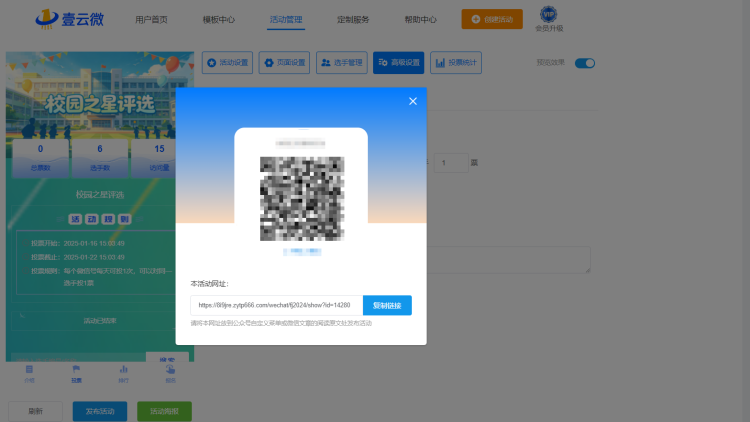This screenshot has width=750, height=422.
Task: Click the 总票数 stat card showing 0
Action: point(40,158)
